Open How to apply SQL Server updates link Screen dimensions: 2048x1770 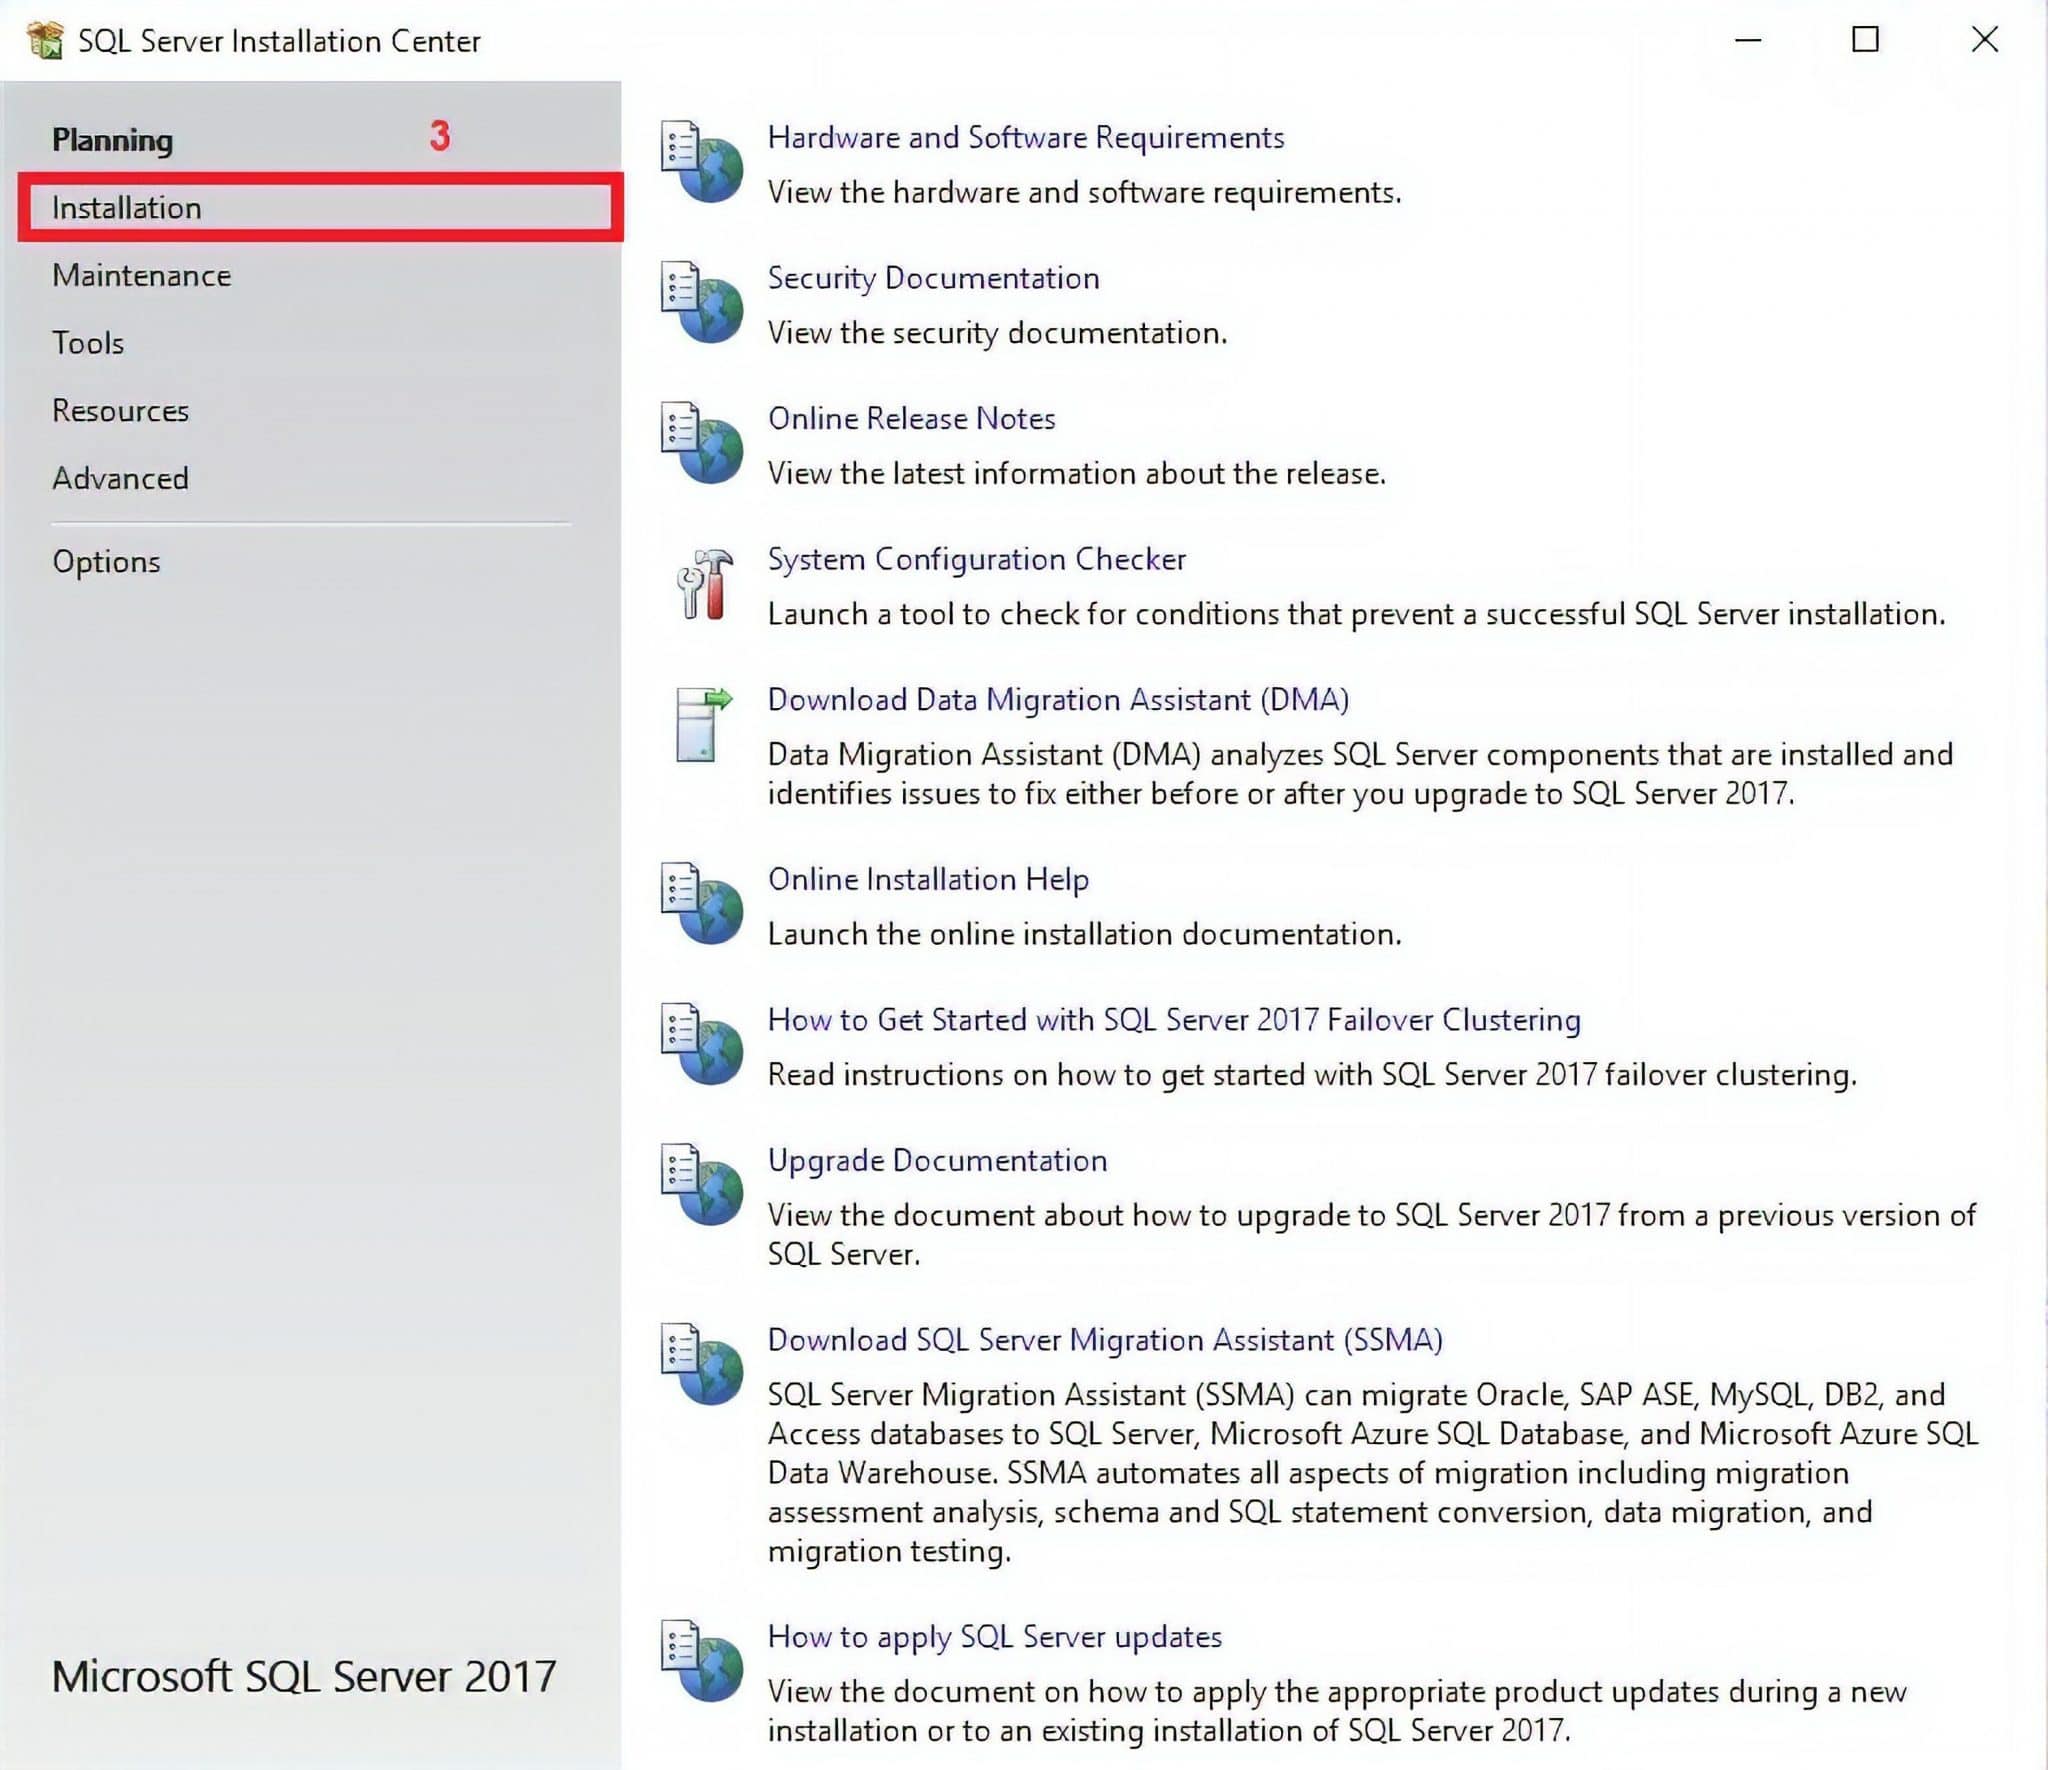(994, 1637)
